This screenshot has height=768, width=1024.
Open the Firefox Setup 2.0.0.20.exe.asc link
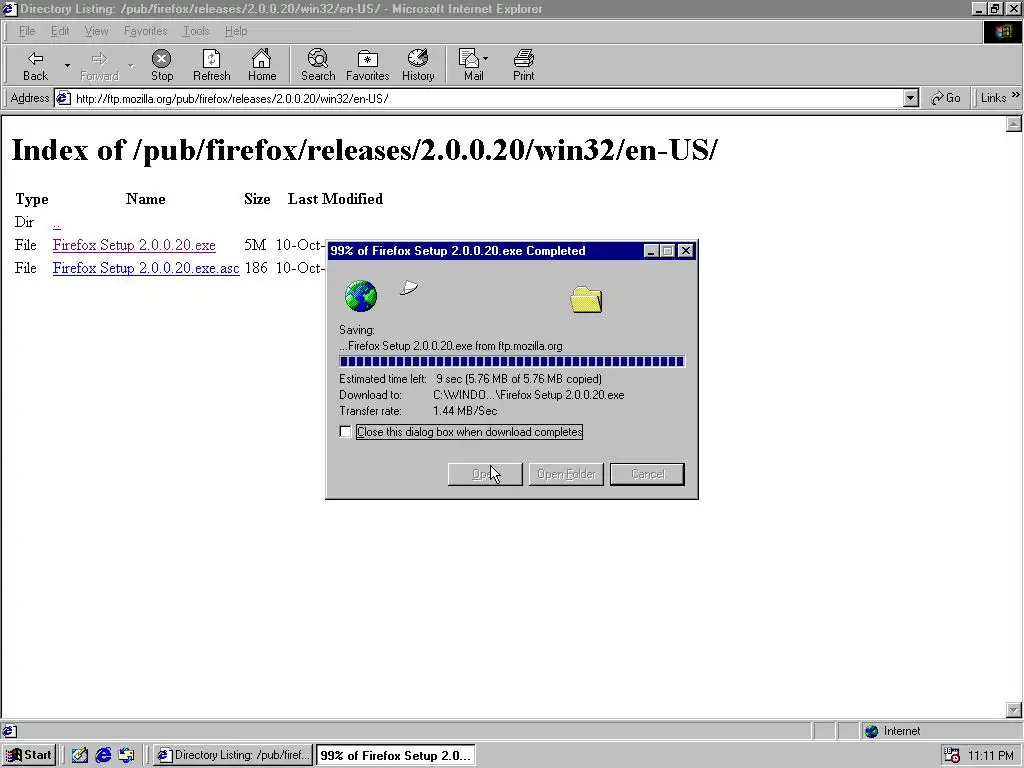click(146, 268)
